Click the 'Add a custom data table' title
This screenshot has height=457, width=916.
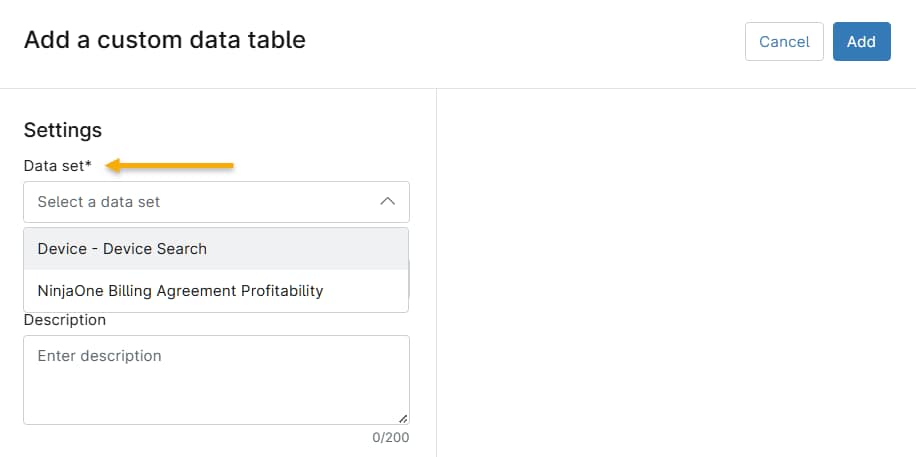[165, 41]
